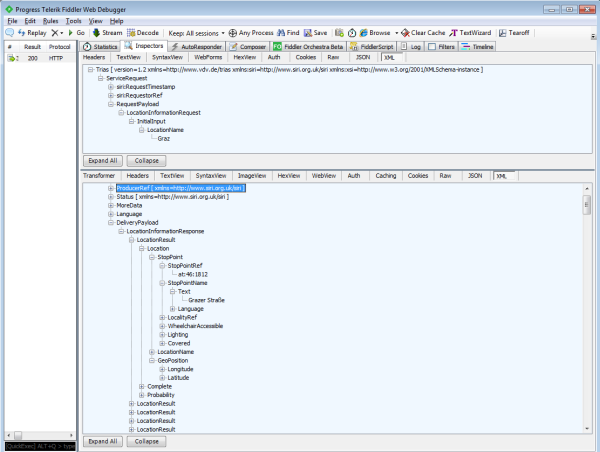Open the Help menu
Viewport: 600px width, 452px height.
(x=116, y=21)
